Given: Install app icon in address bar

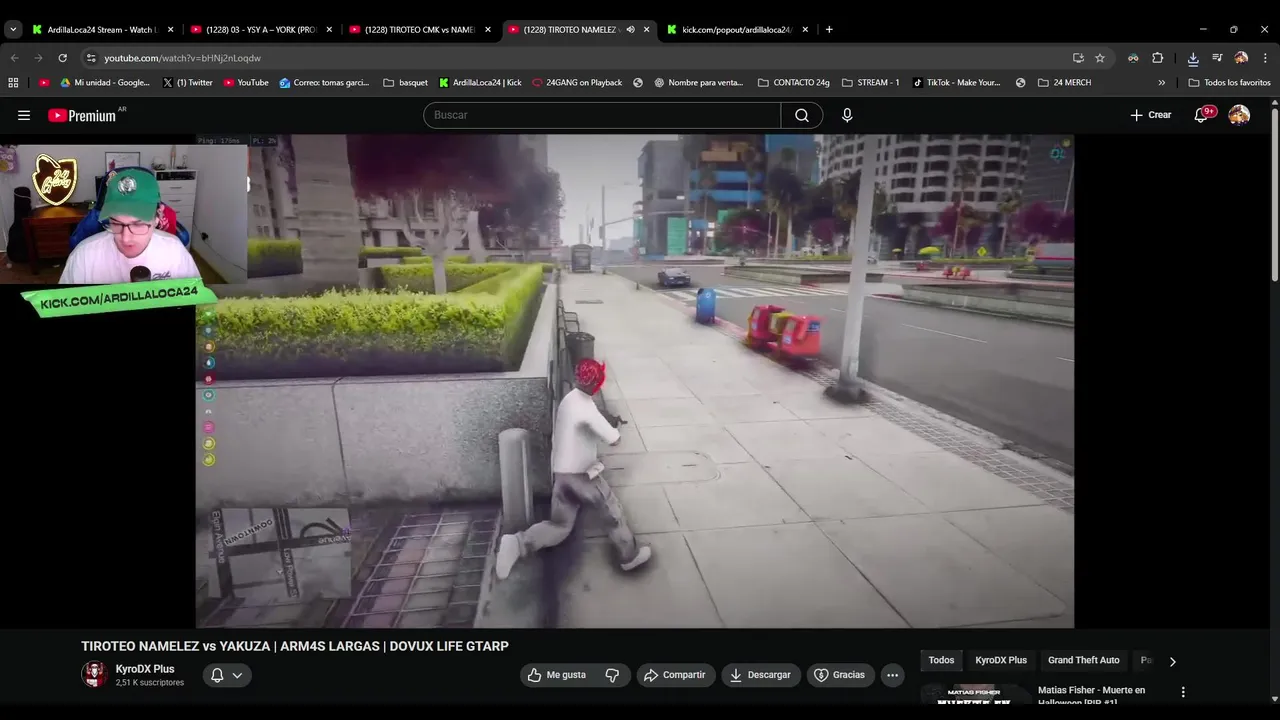Looking at the screenshot, I should click(1078, 58).
